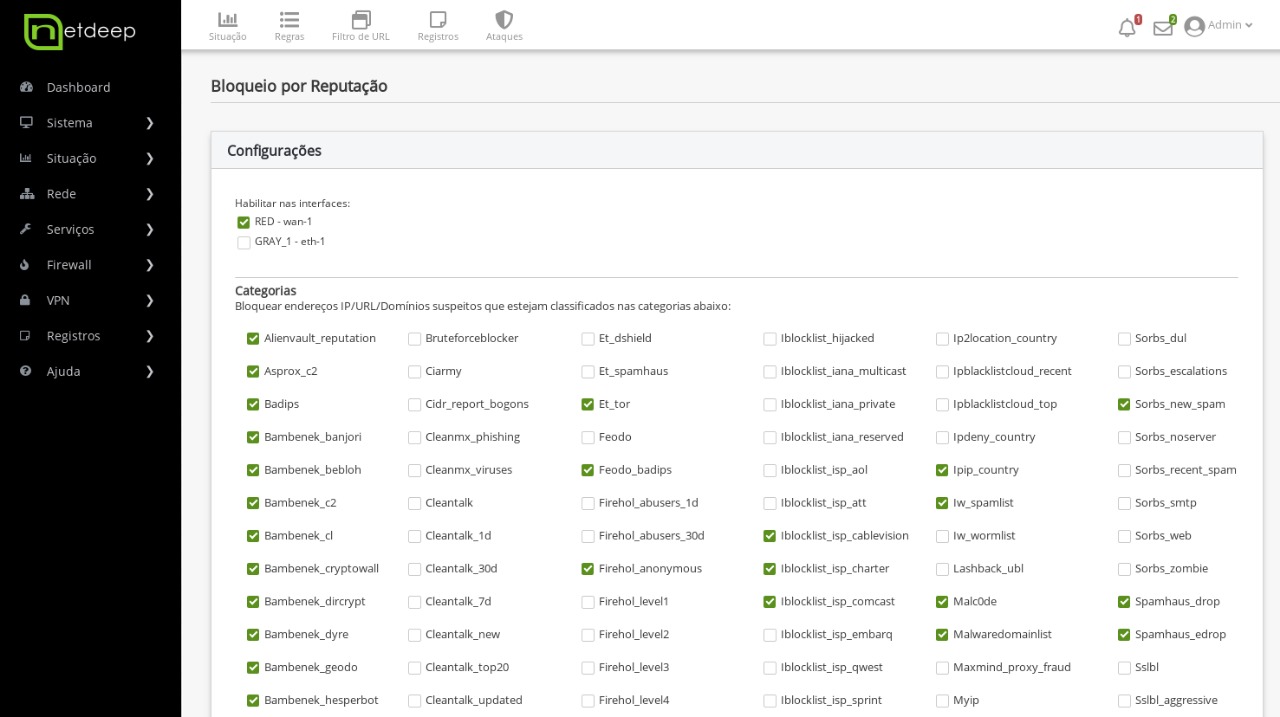1280x717 pixels.
Task: Open the notifications bell icon
Action: (1127, 27)
